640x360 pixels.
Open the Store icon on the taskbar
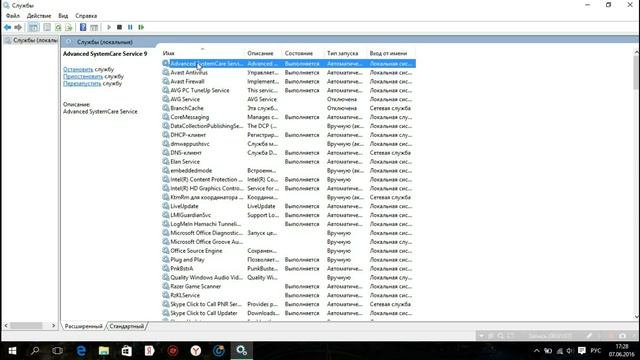(127, 351)
